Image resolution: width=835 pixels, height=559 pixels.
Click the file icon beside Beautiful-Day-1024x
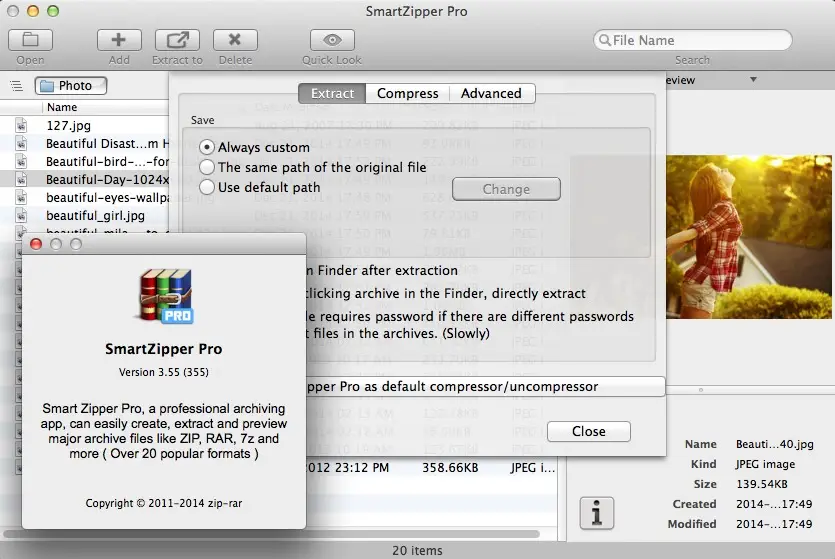(21, 179)
